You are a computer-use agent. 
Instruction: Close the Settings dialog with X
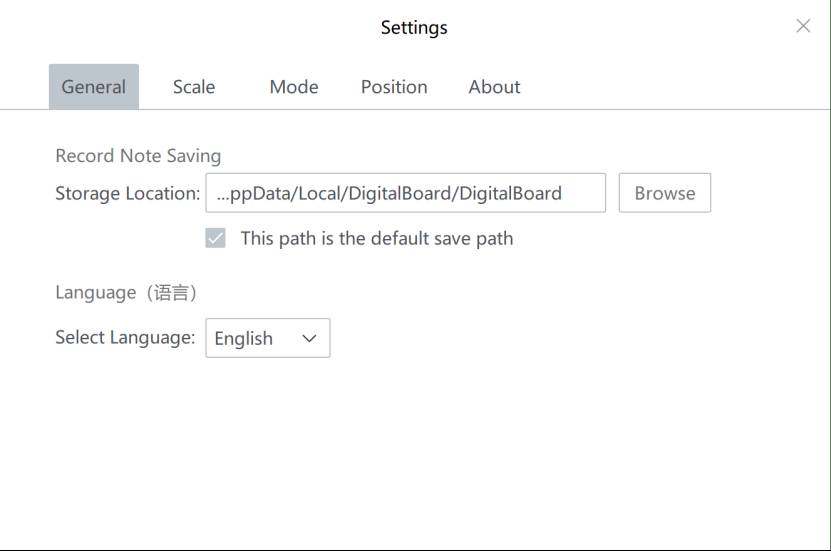803,25
